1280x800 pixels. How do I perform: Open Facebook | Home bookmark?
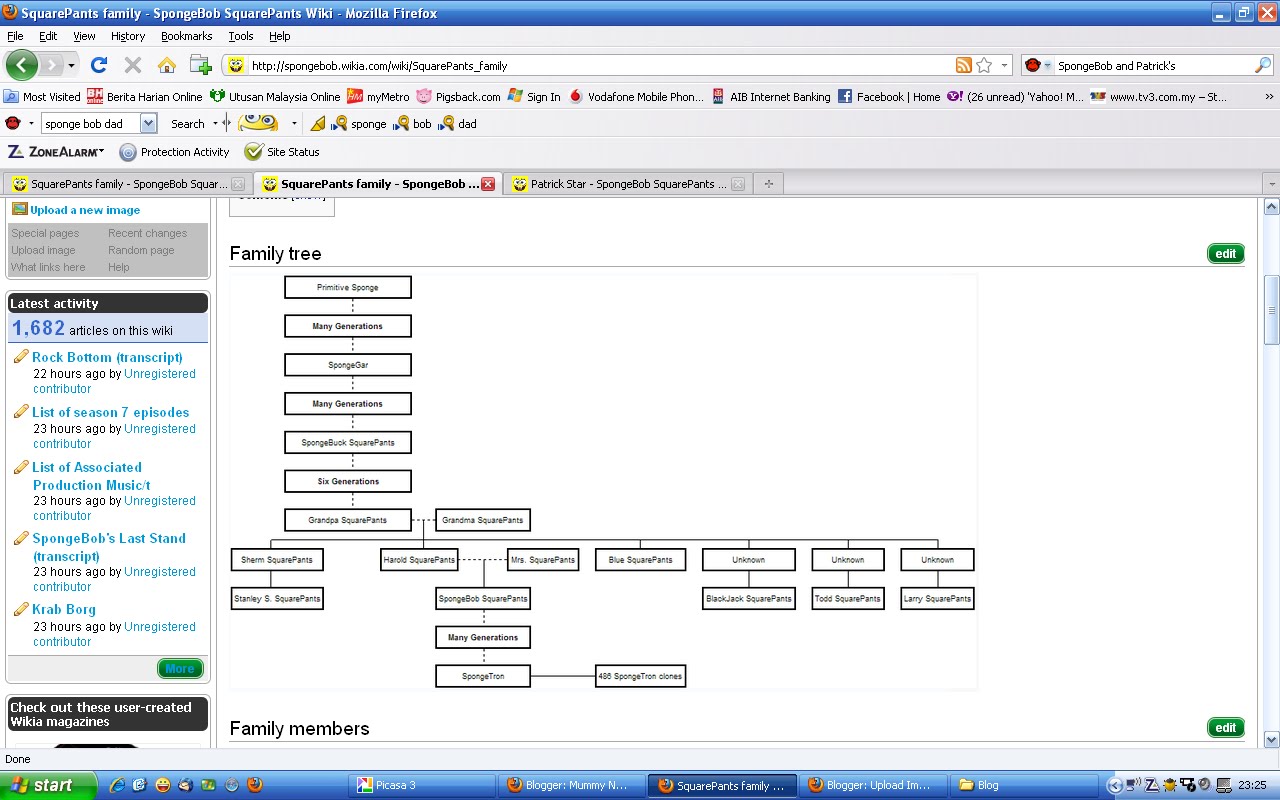[x=889, y=97]
